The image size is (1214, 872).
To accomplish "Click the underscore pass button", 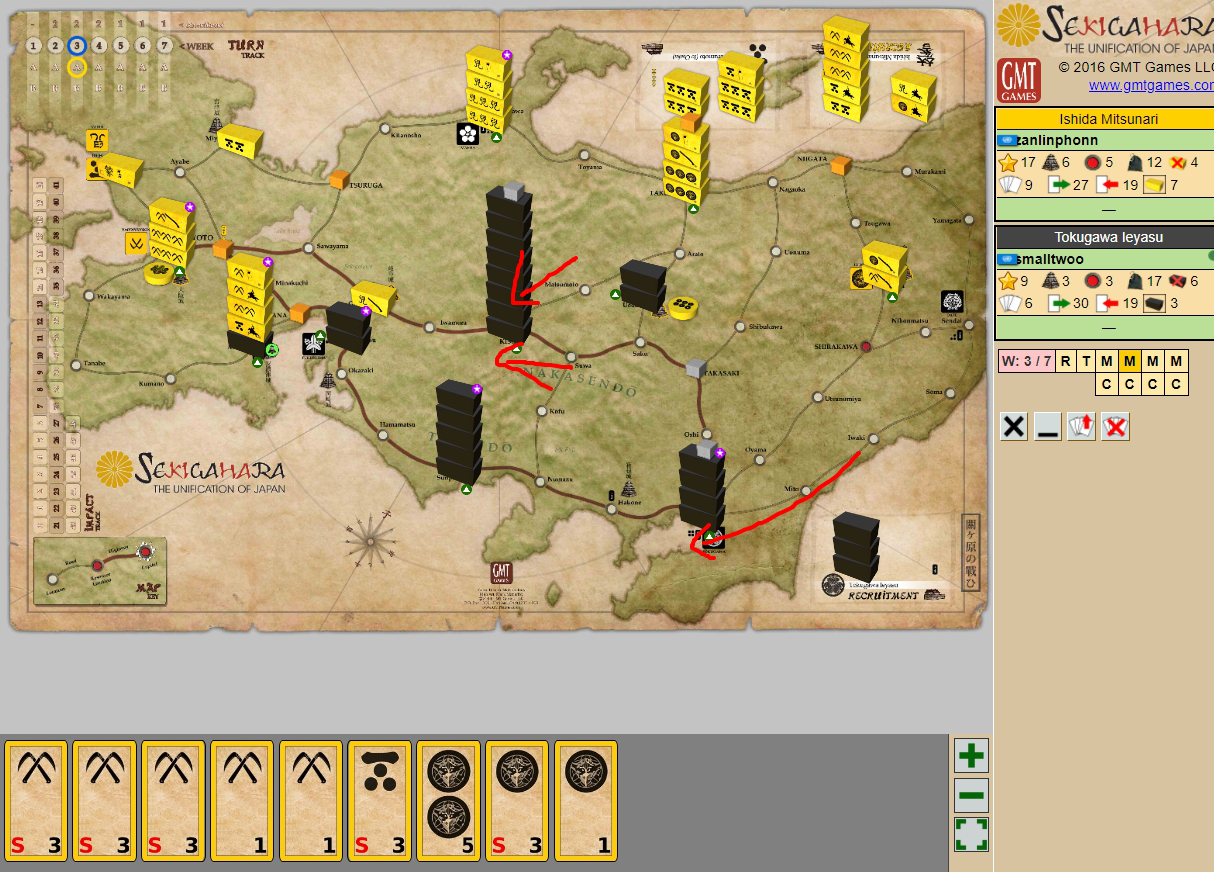I will pos(1048,426).
